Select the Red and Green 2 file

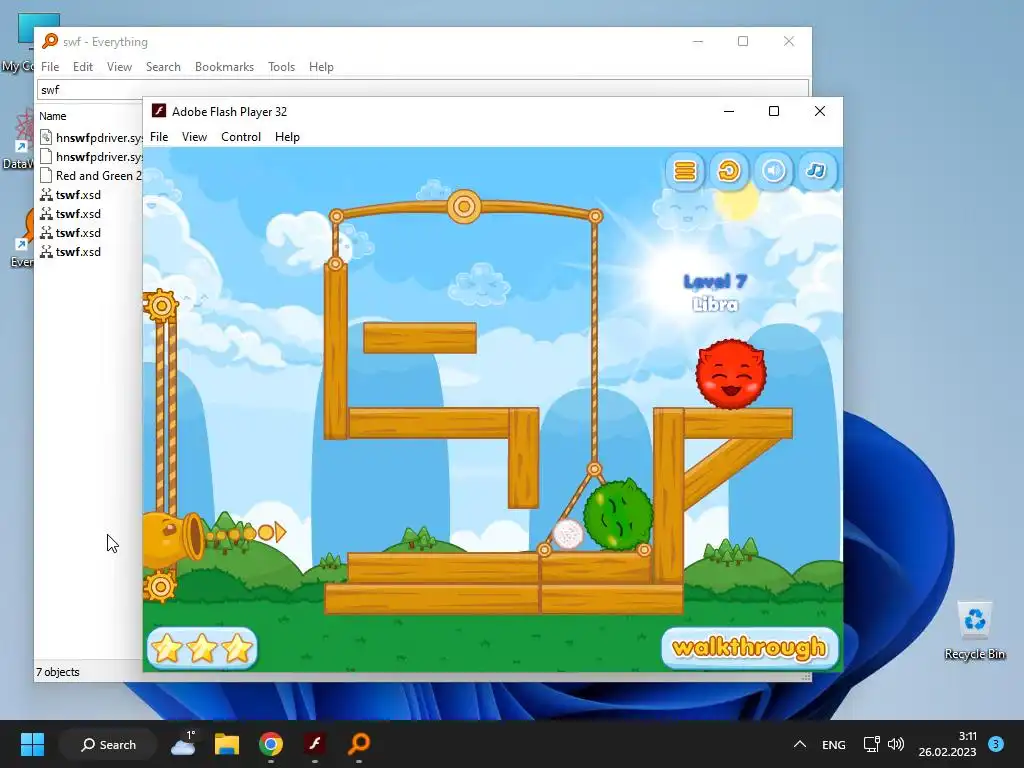coord(90,176)
